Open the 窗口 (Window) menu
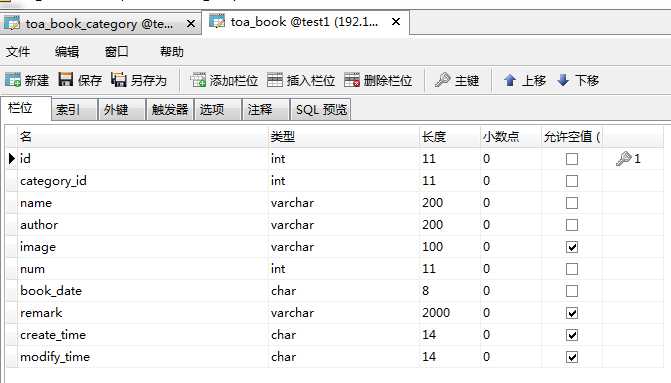 [116, 52]
